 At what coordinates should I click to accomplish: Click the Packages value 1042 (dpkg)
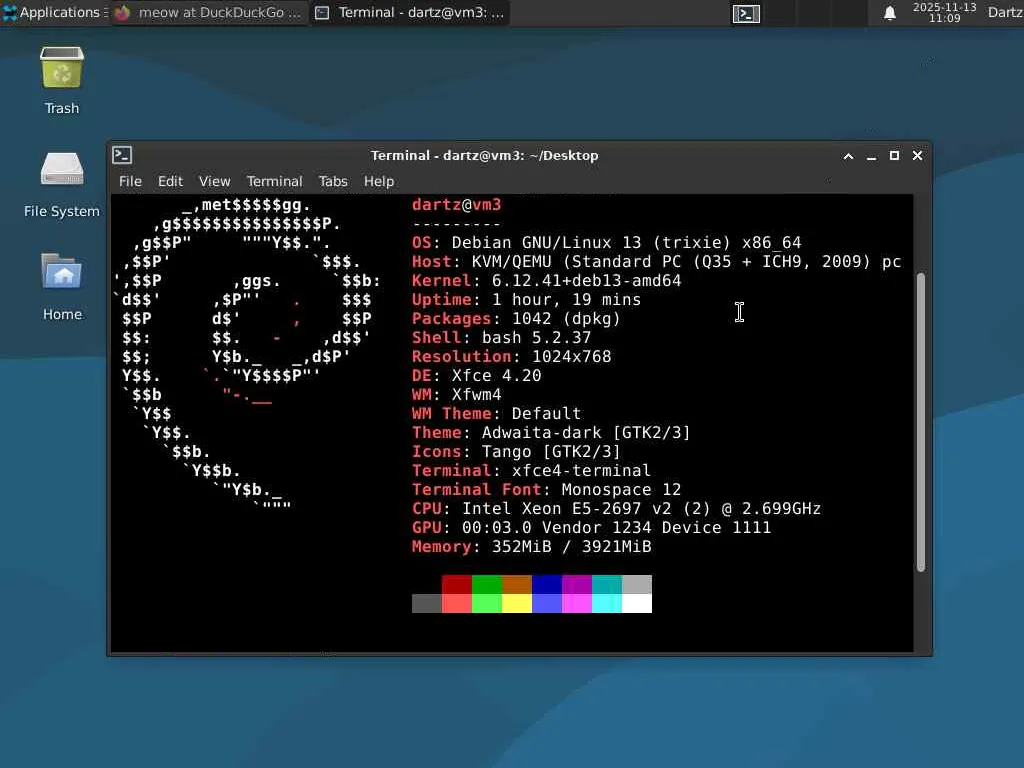coord(566,319)
